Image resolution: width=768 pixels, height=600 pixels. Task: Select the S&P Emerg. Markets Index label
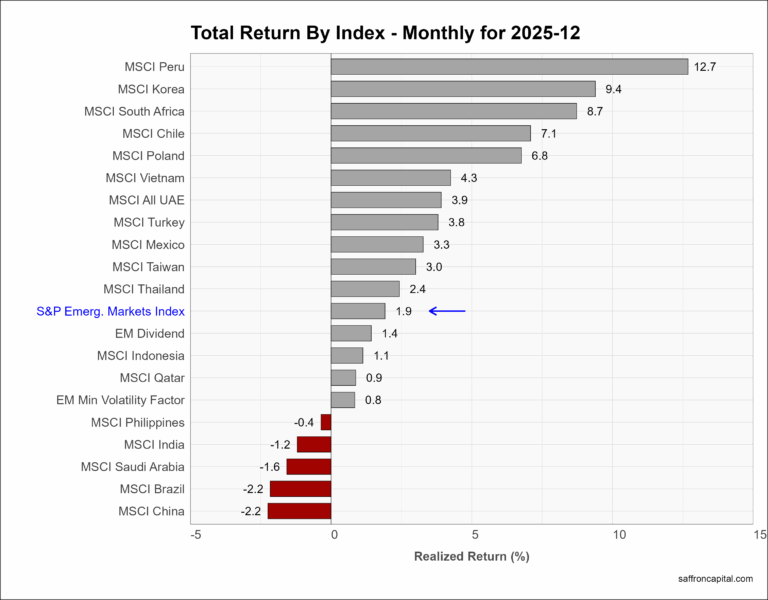(x=110, y=311)
